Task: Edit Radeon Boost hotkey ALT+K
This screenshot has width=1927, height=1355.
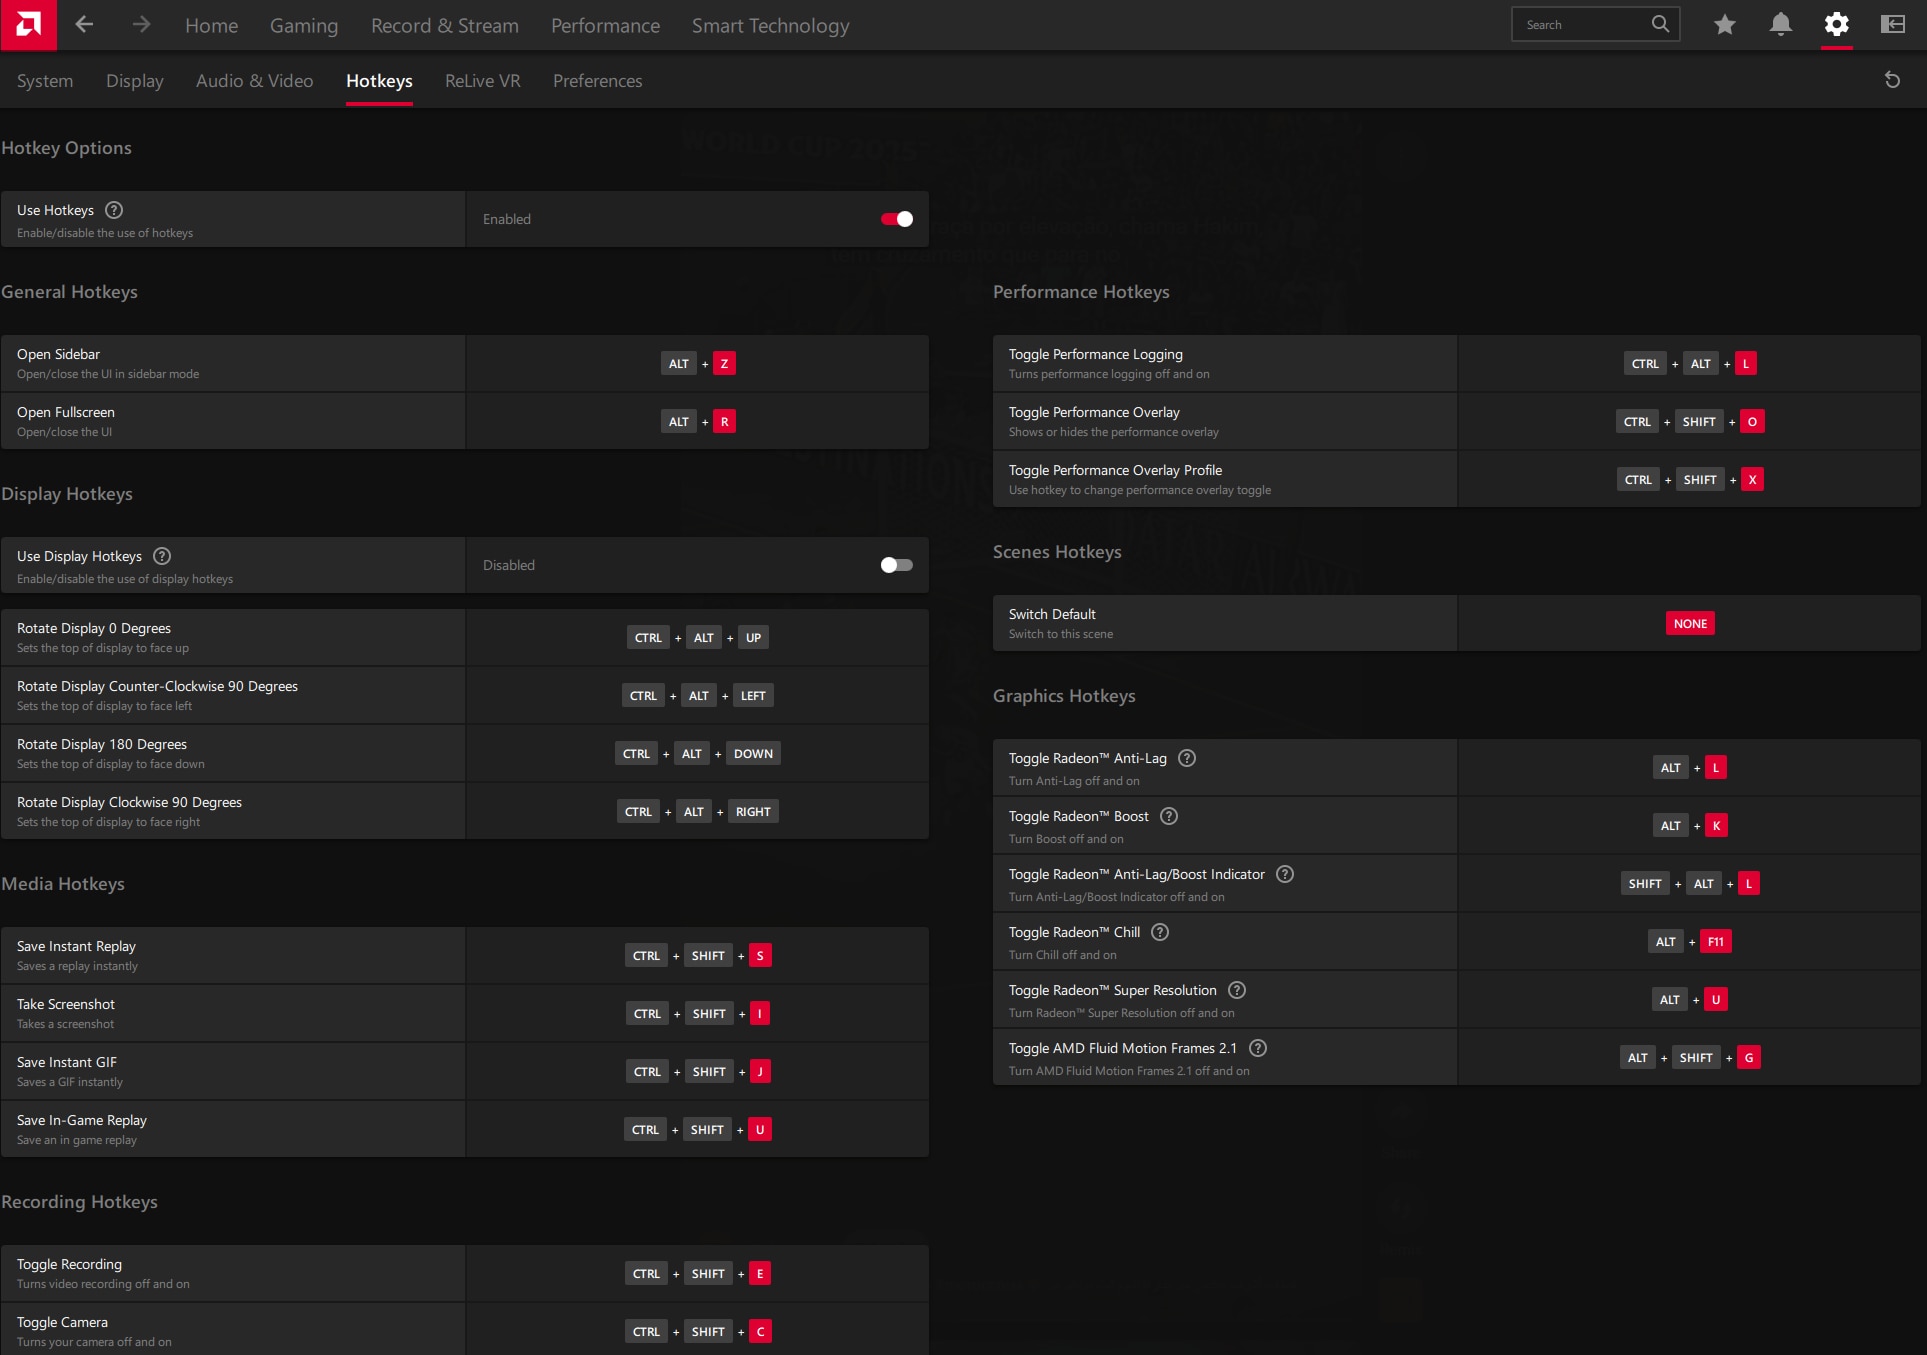Action: pyautogui.click(x=1690, y=826)
